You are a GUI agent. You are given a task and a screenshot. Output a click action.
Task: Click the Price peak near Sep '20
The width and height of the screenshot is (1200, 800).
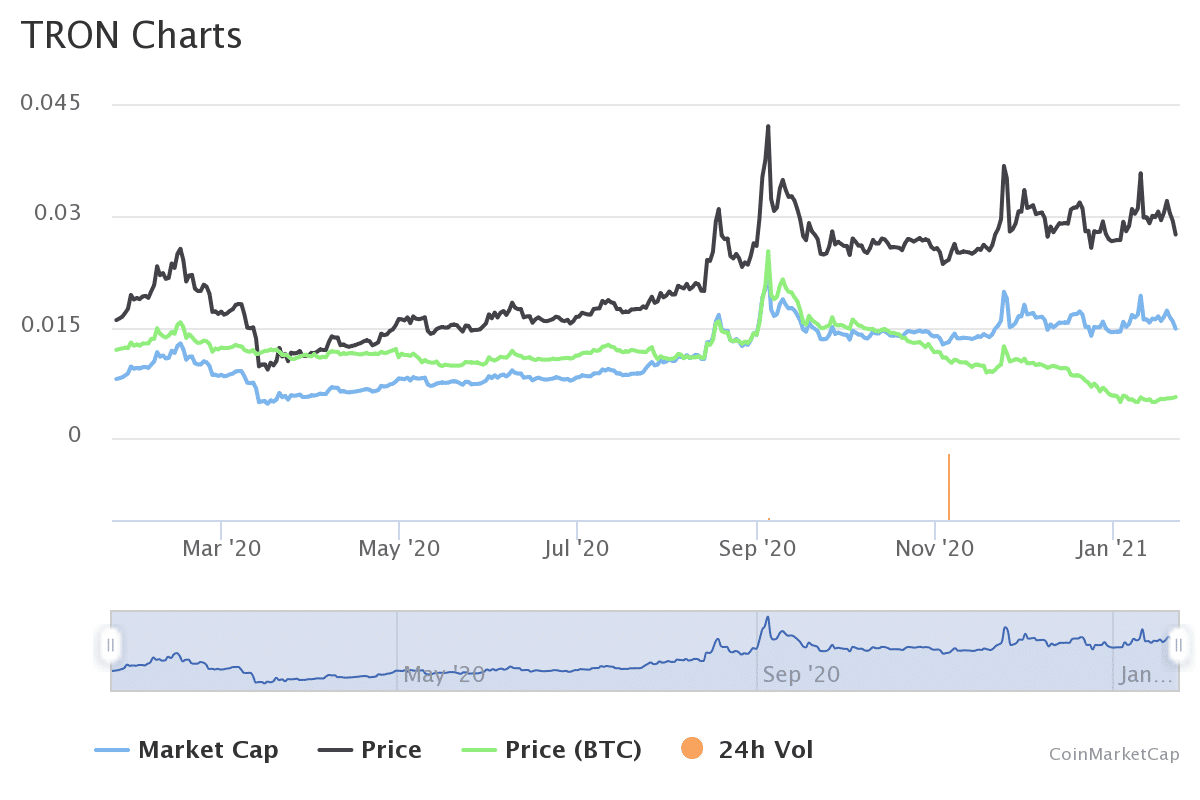[768, 127]
